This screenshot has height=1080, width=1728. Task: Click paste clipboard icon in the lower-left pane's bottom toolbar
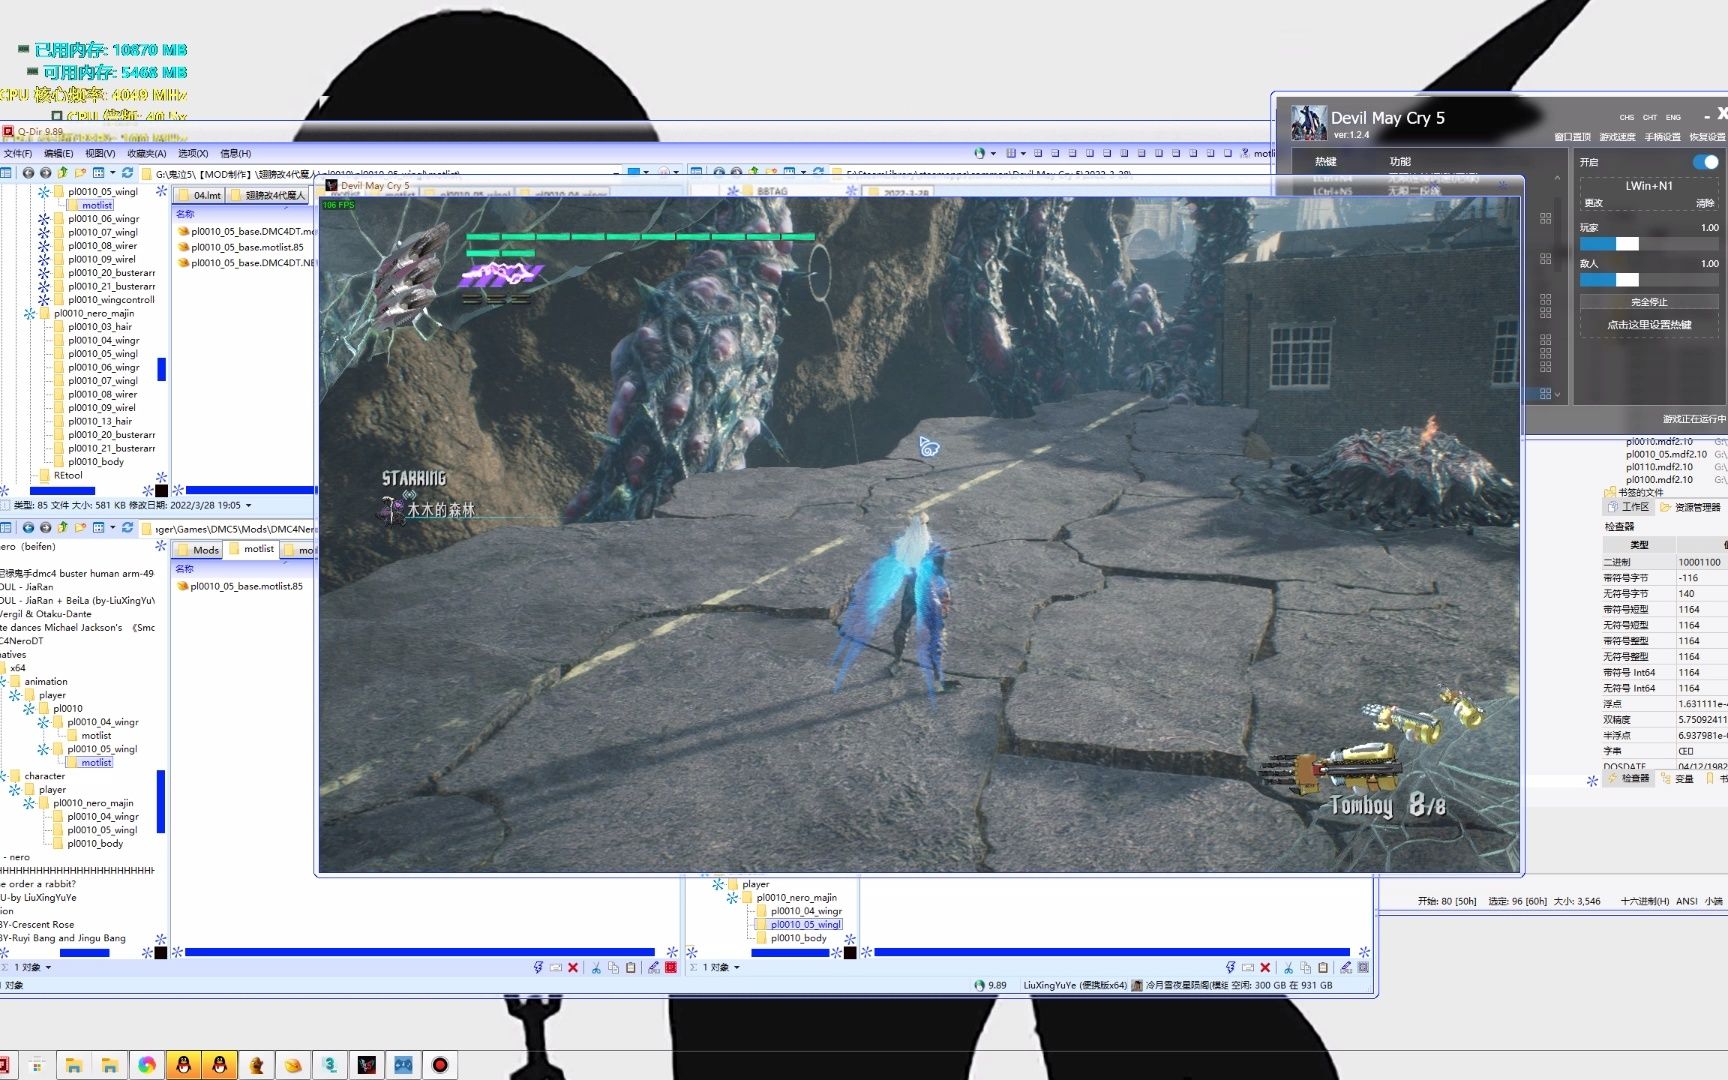630,967
